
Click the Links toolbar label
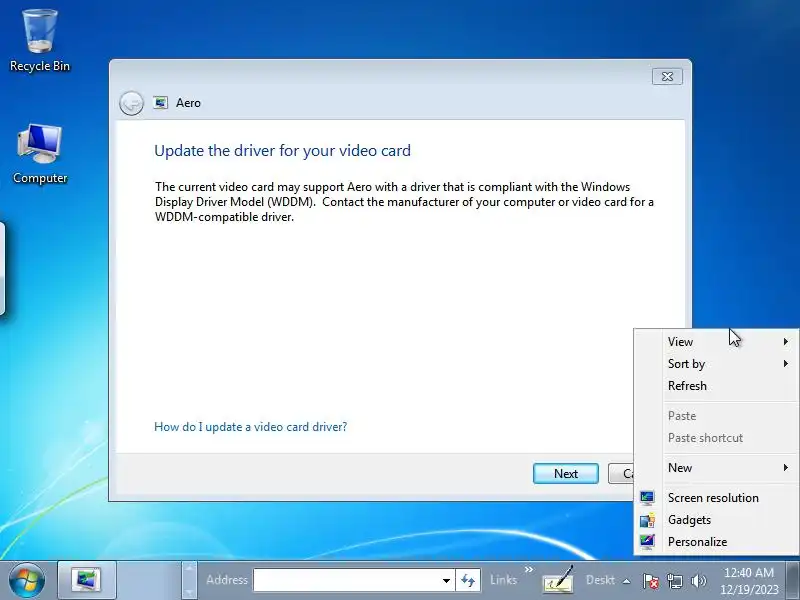pos(503,580)
